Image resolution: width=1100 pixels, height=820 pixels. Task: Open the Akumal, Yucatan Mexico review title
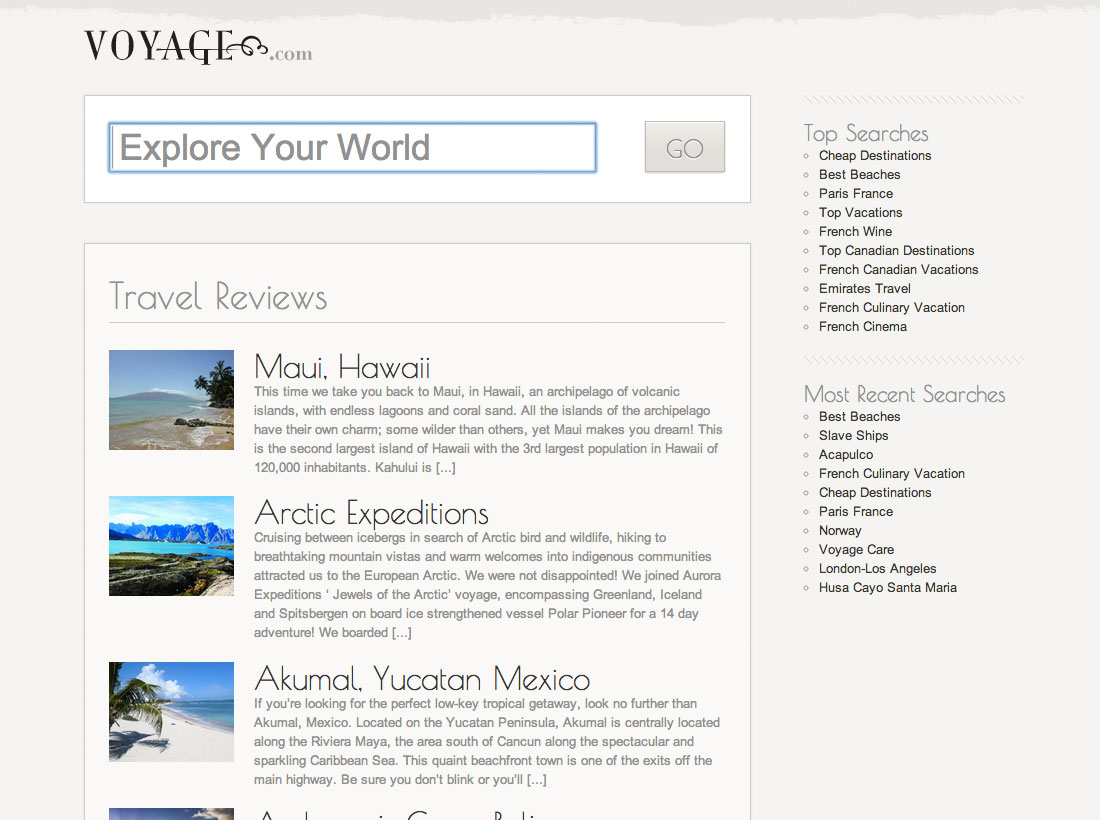[x=422, y=679]
